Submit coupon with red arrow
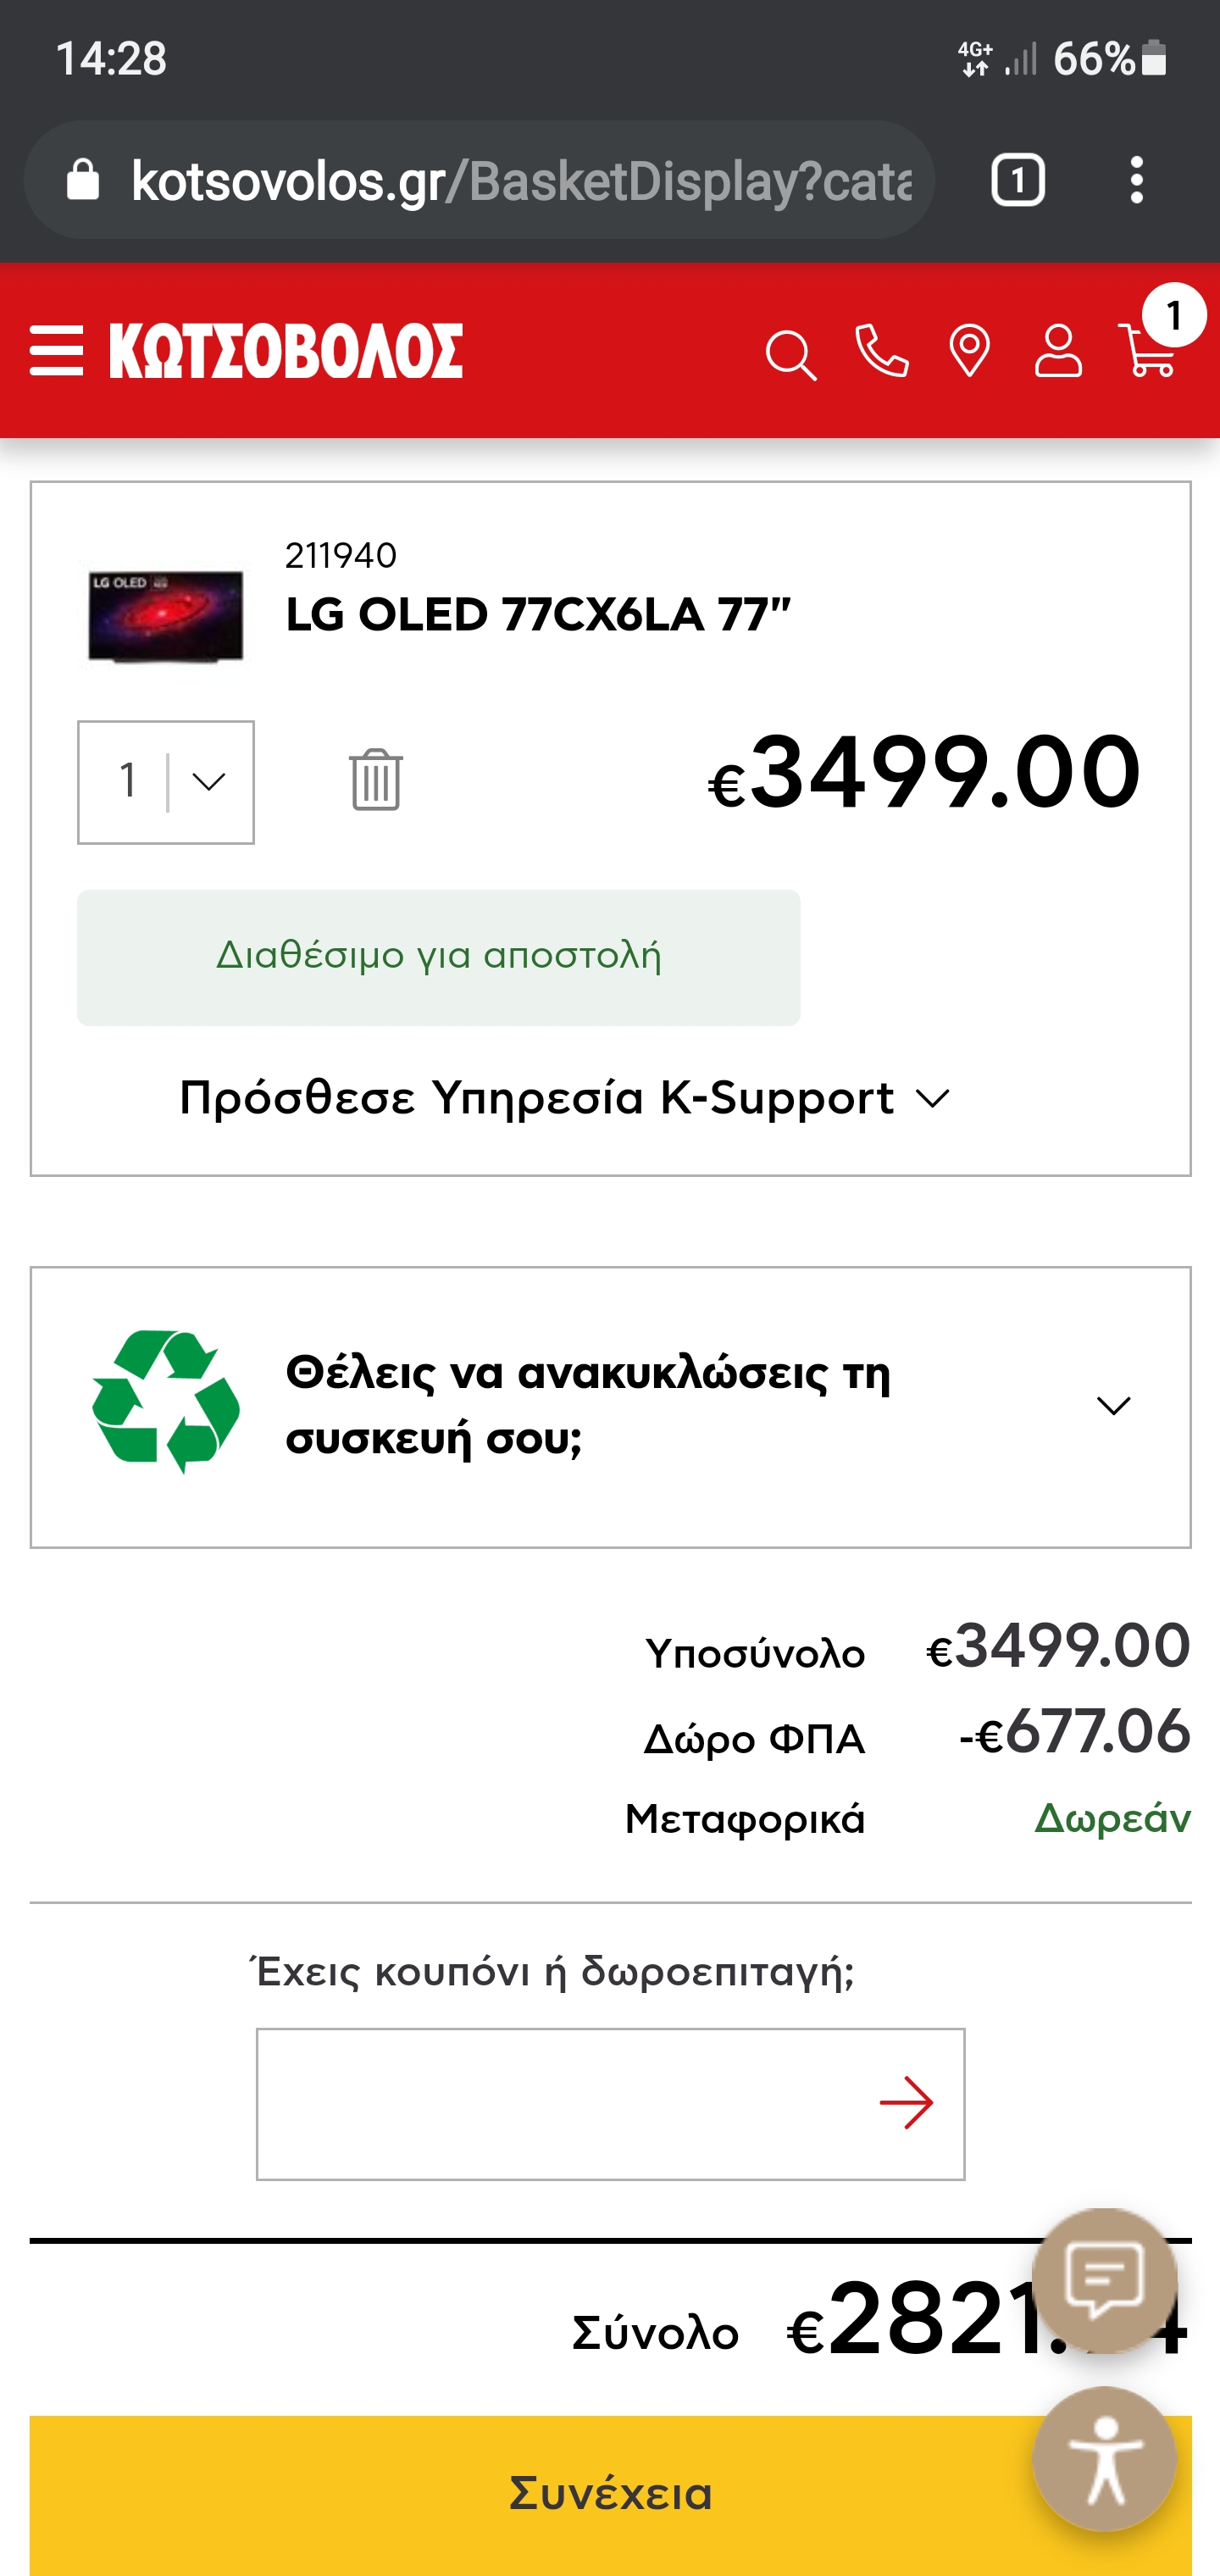The image size is (1220, 2576). [x=906, y=2103]
